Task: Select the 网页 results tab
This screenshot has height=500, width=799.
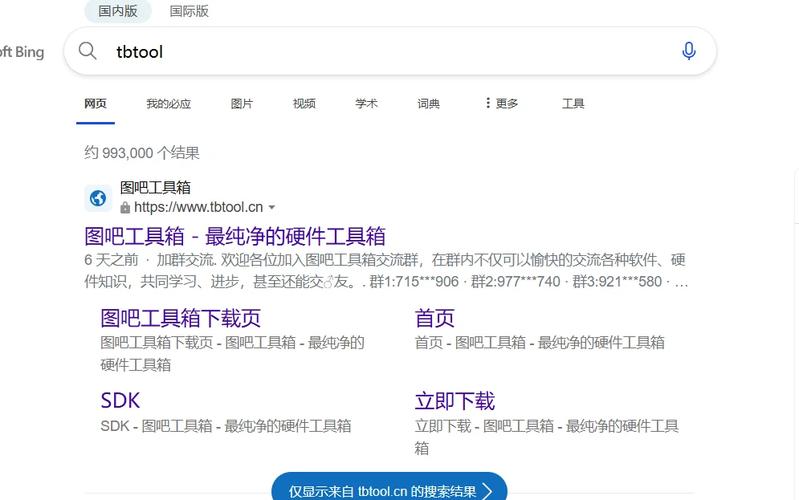Action: pos(95,103)
